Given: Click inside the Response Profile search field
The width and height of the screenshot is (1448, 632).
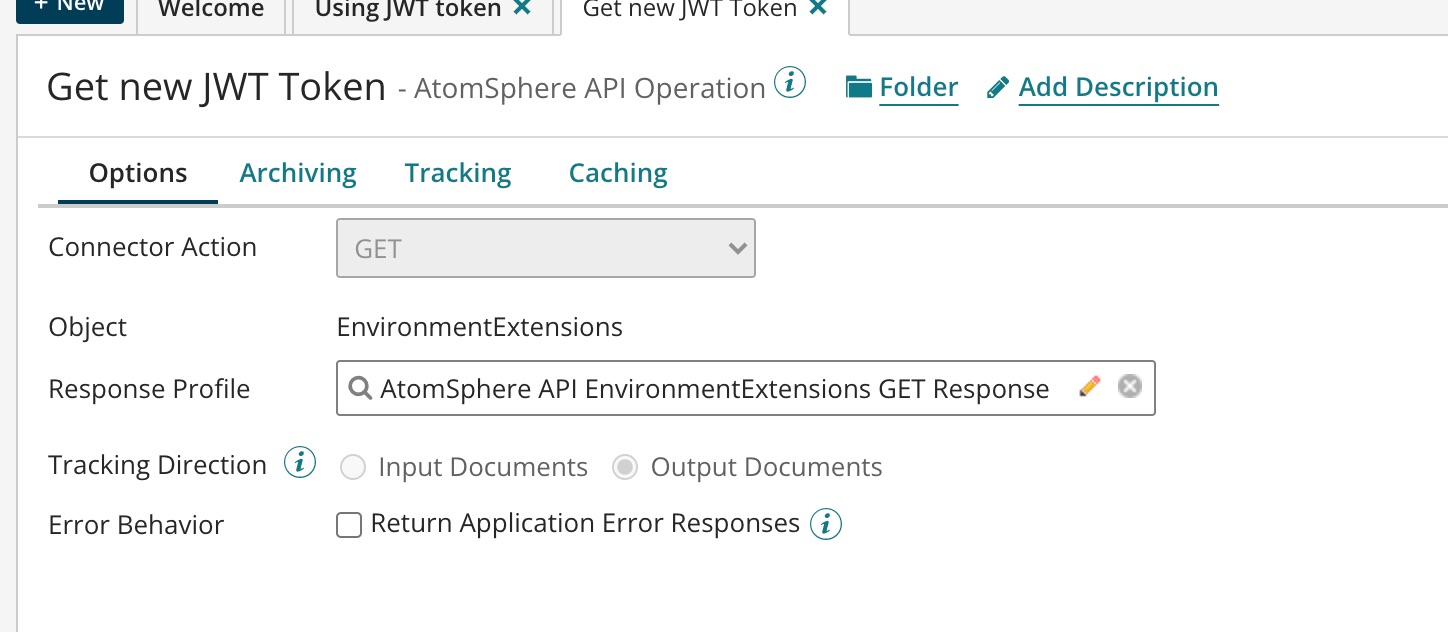Looking at the screenshot, I should click(x=700, y=388).
